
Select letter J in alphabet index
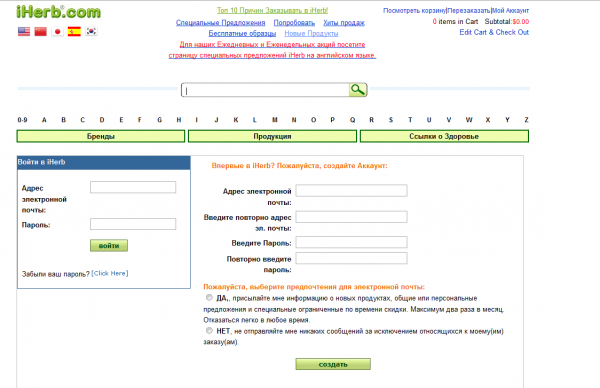coord(216,120)
